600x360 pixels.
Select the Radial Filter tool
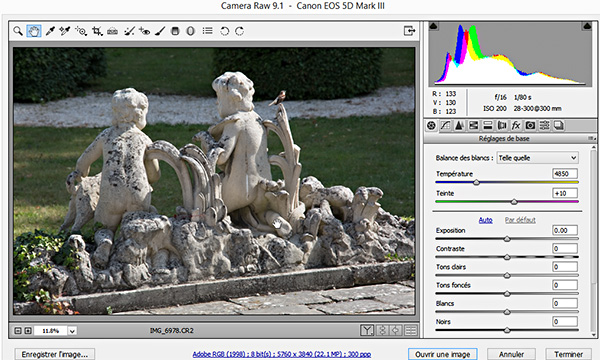point(191,31)
